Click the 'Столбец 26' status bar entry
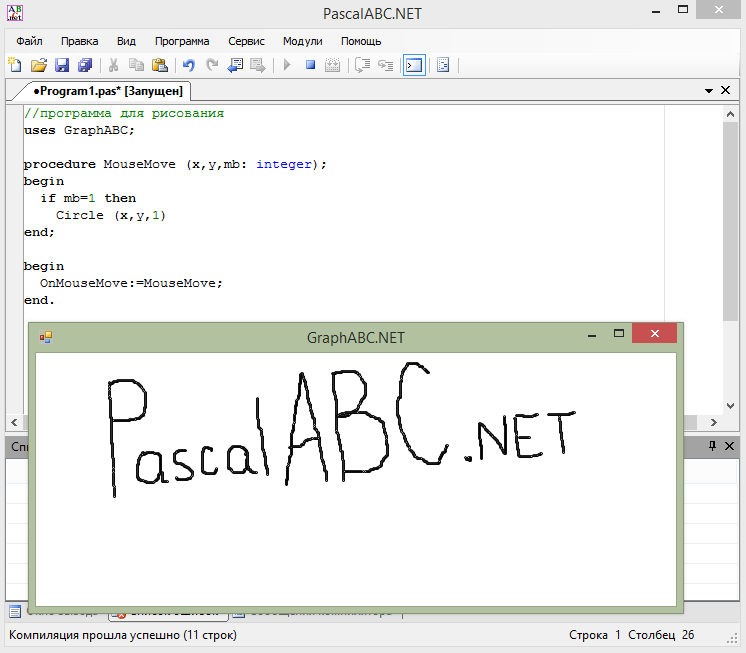746x653 pixels. coord(661,635)
